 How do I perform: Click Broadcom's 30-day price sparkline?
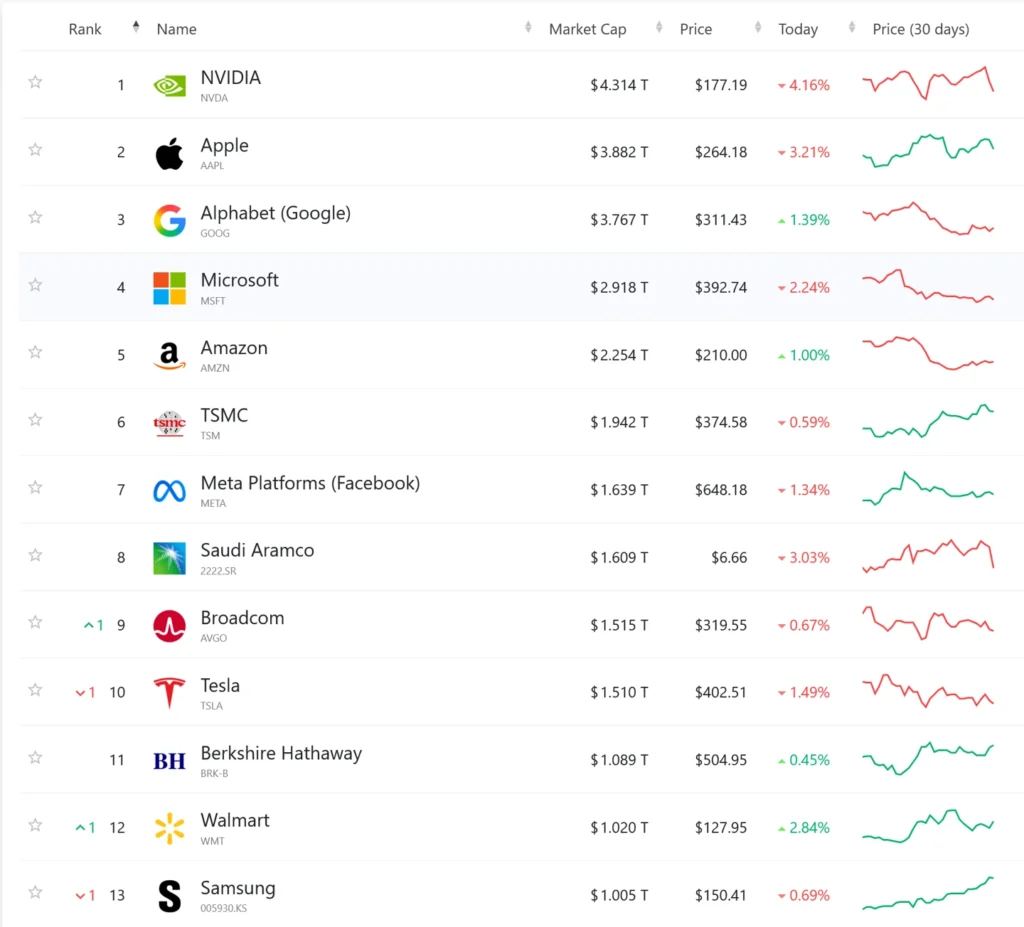click(928, 623)
